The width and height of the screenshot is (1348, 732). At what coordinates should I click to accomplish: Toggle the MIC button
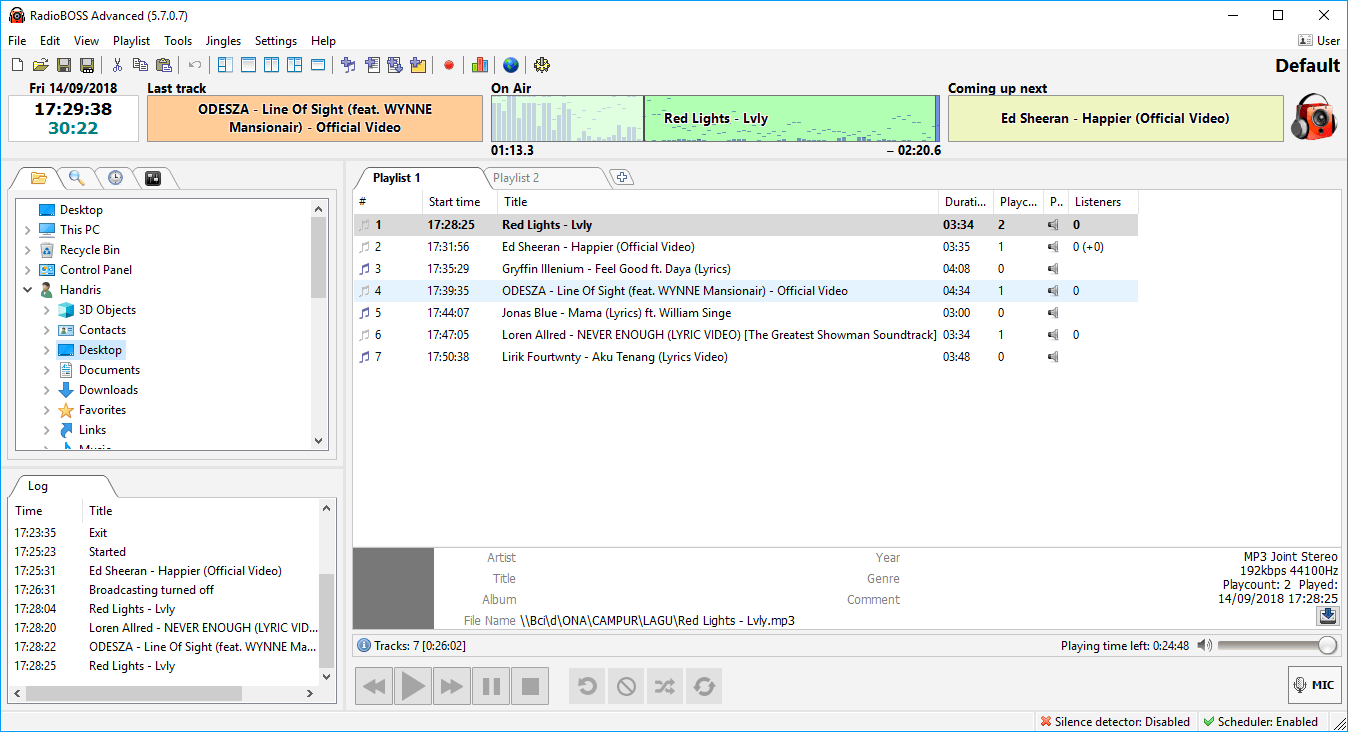point(1314,685)
